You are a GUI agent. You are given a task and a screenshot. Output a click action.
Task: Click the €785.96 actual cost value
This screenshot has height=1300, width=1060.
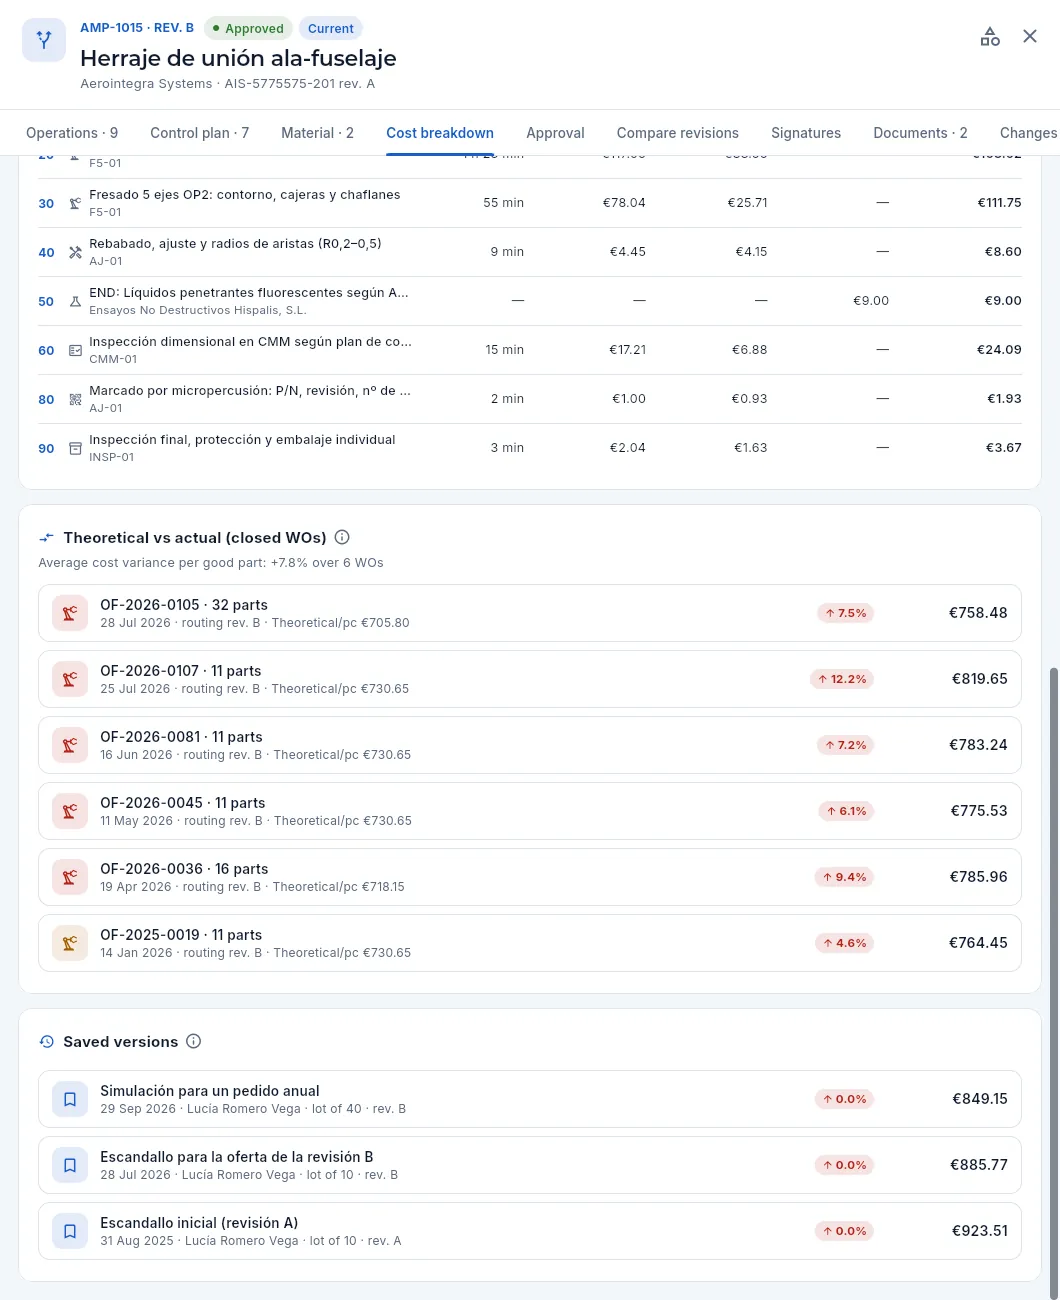(978, 877)
